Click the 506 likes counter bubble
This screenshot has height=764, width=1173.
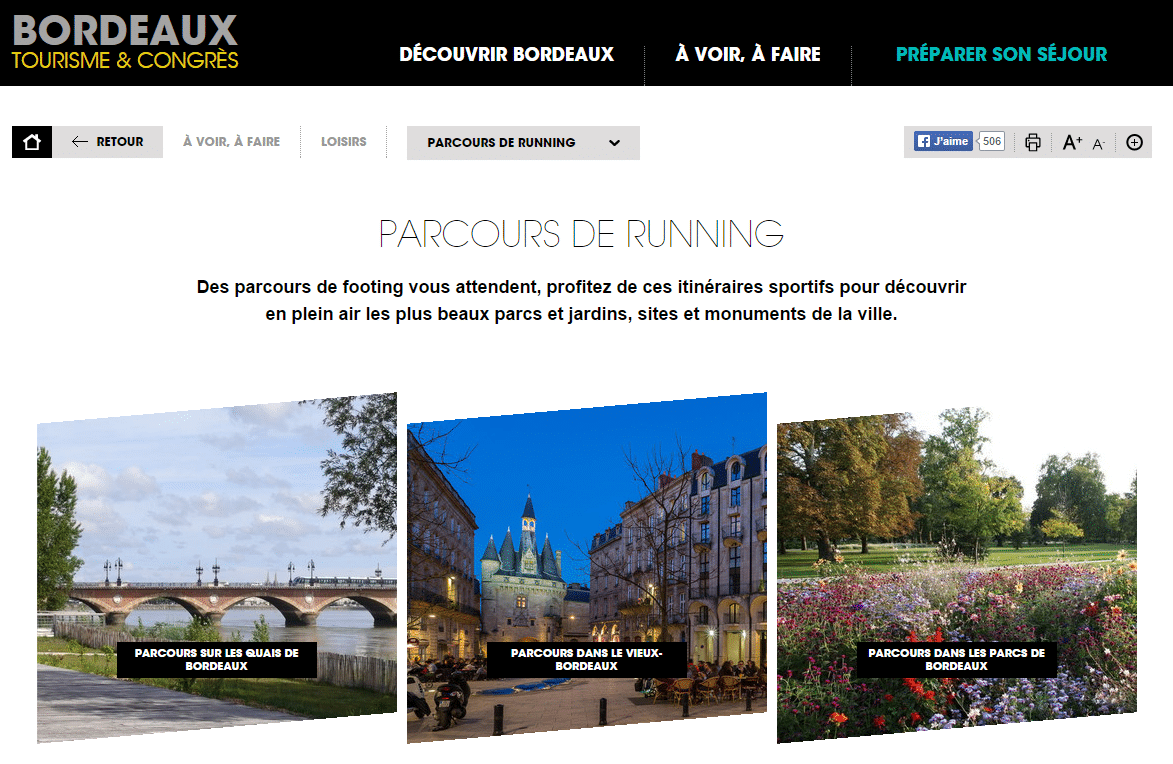[x=991, y=141]
